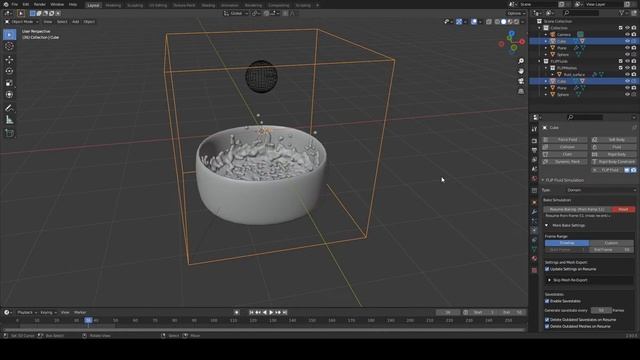Expand the fluid_surface tree item
Screen dimensions: 640x360
tap(553, 74)
